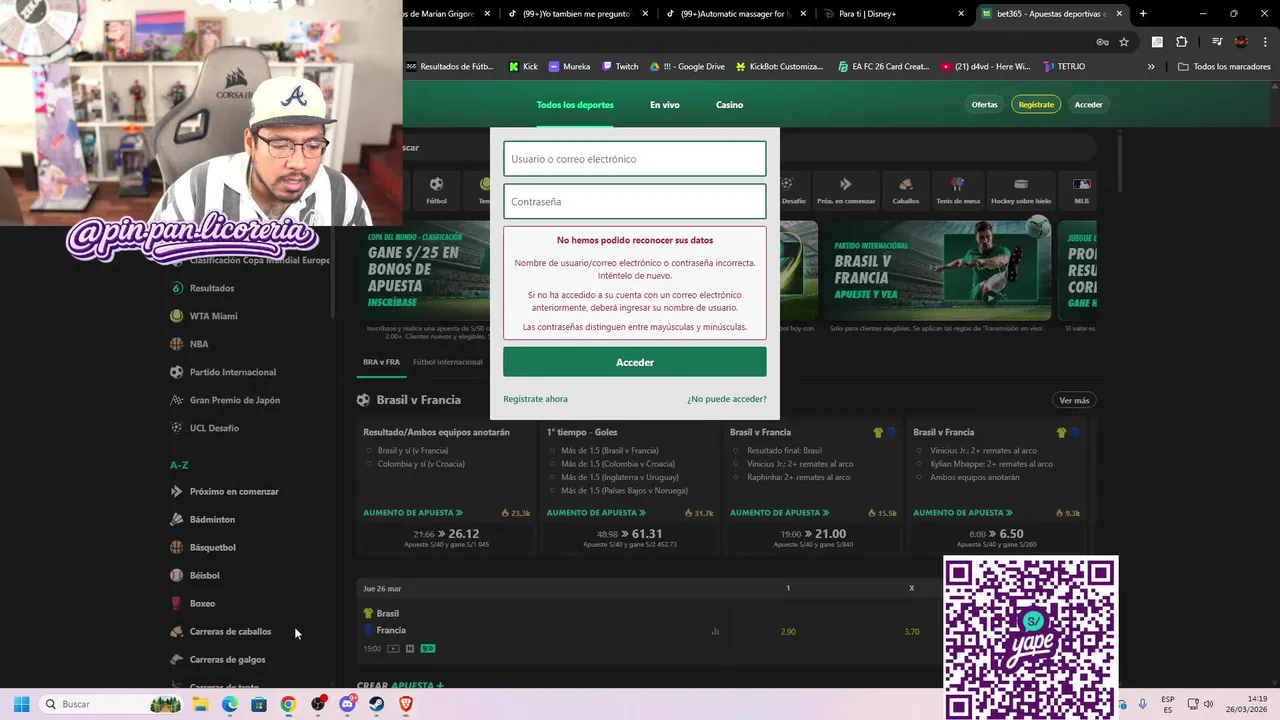Viewport: 1280px width, 720px height.
Task: Open the Twitch bookmark
Action: pyautogui.click(x=620, y=67)
